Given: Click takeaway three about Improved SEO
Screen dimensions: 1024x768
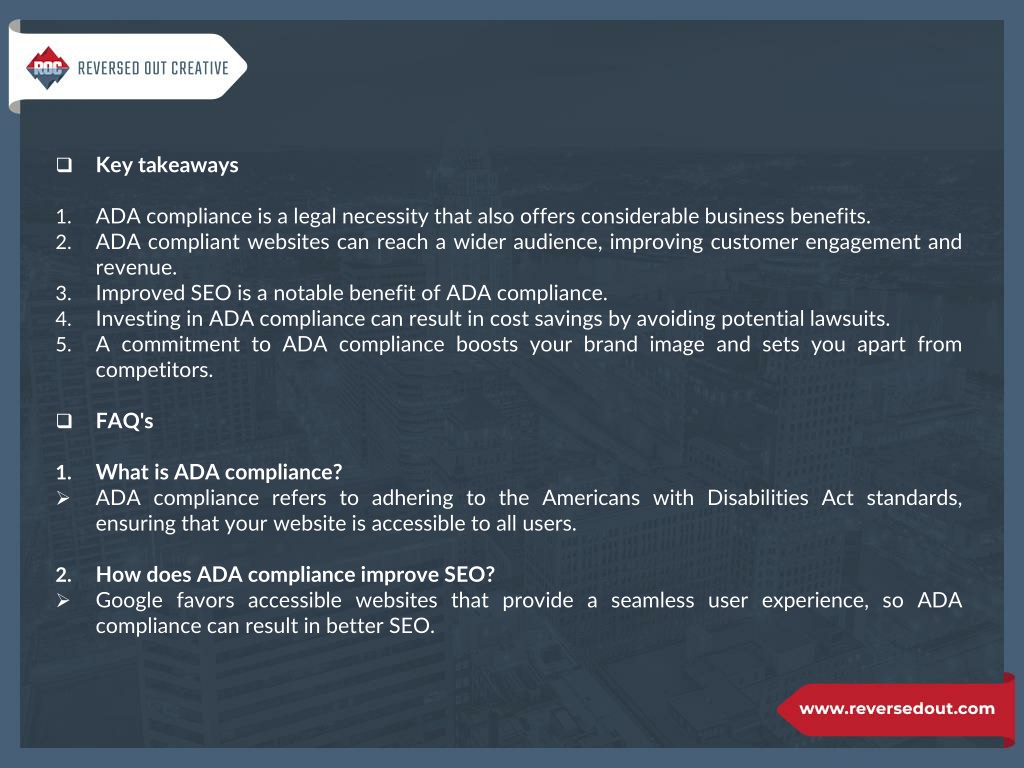Looking at the screenshot, I should point(351,293).
